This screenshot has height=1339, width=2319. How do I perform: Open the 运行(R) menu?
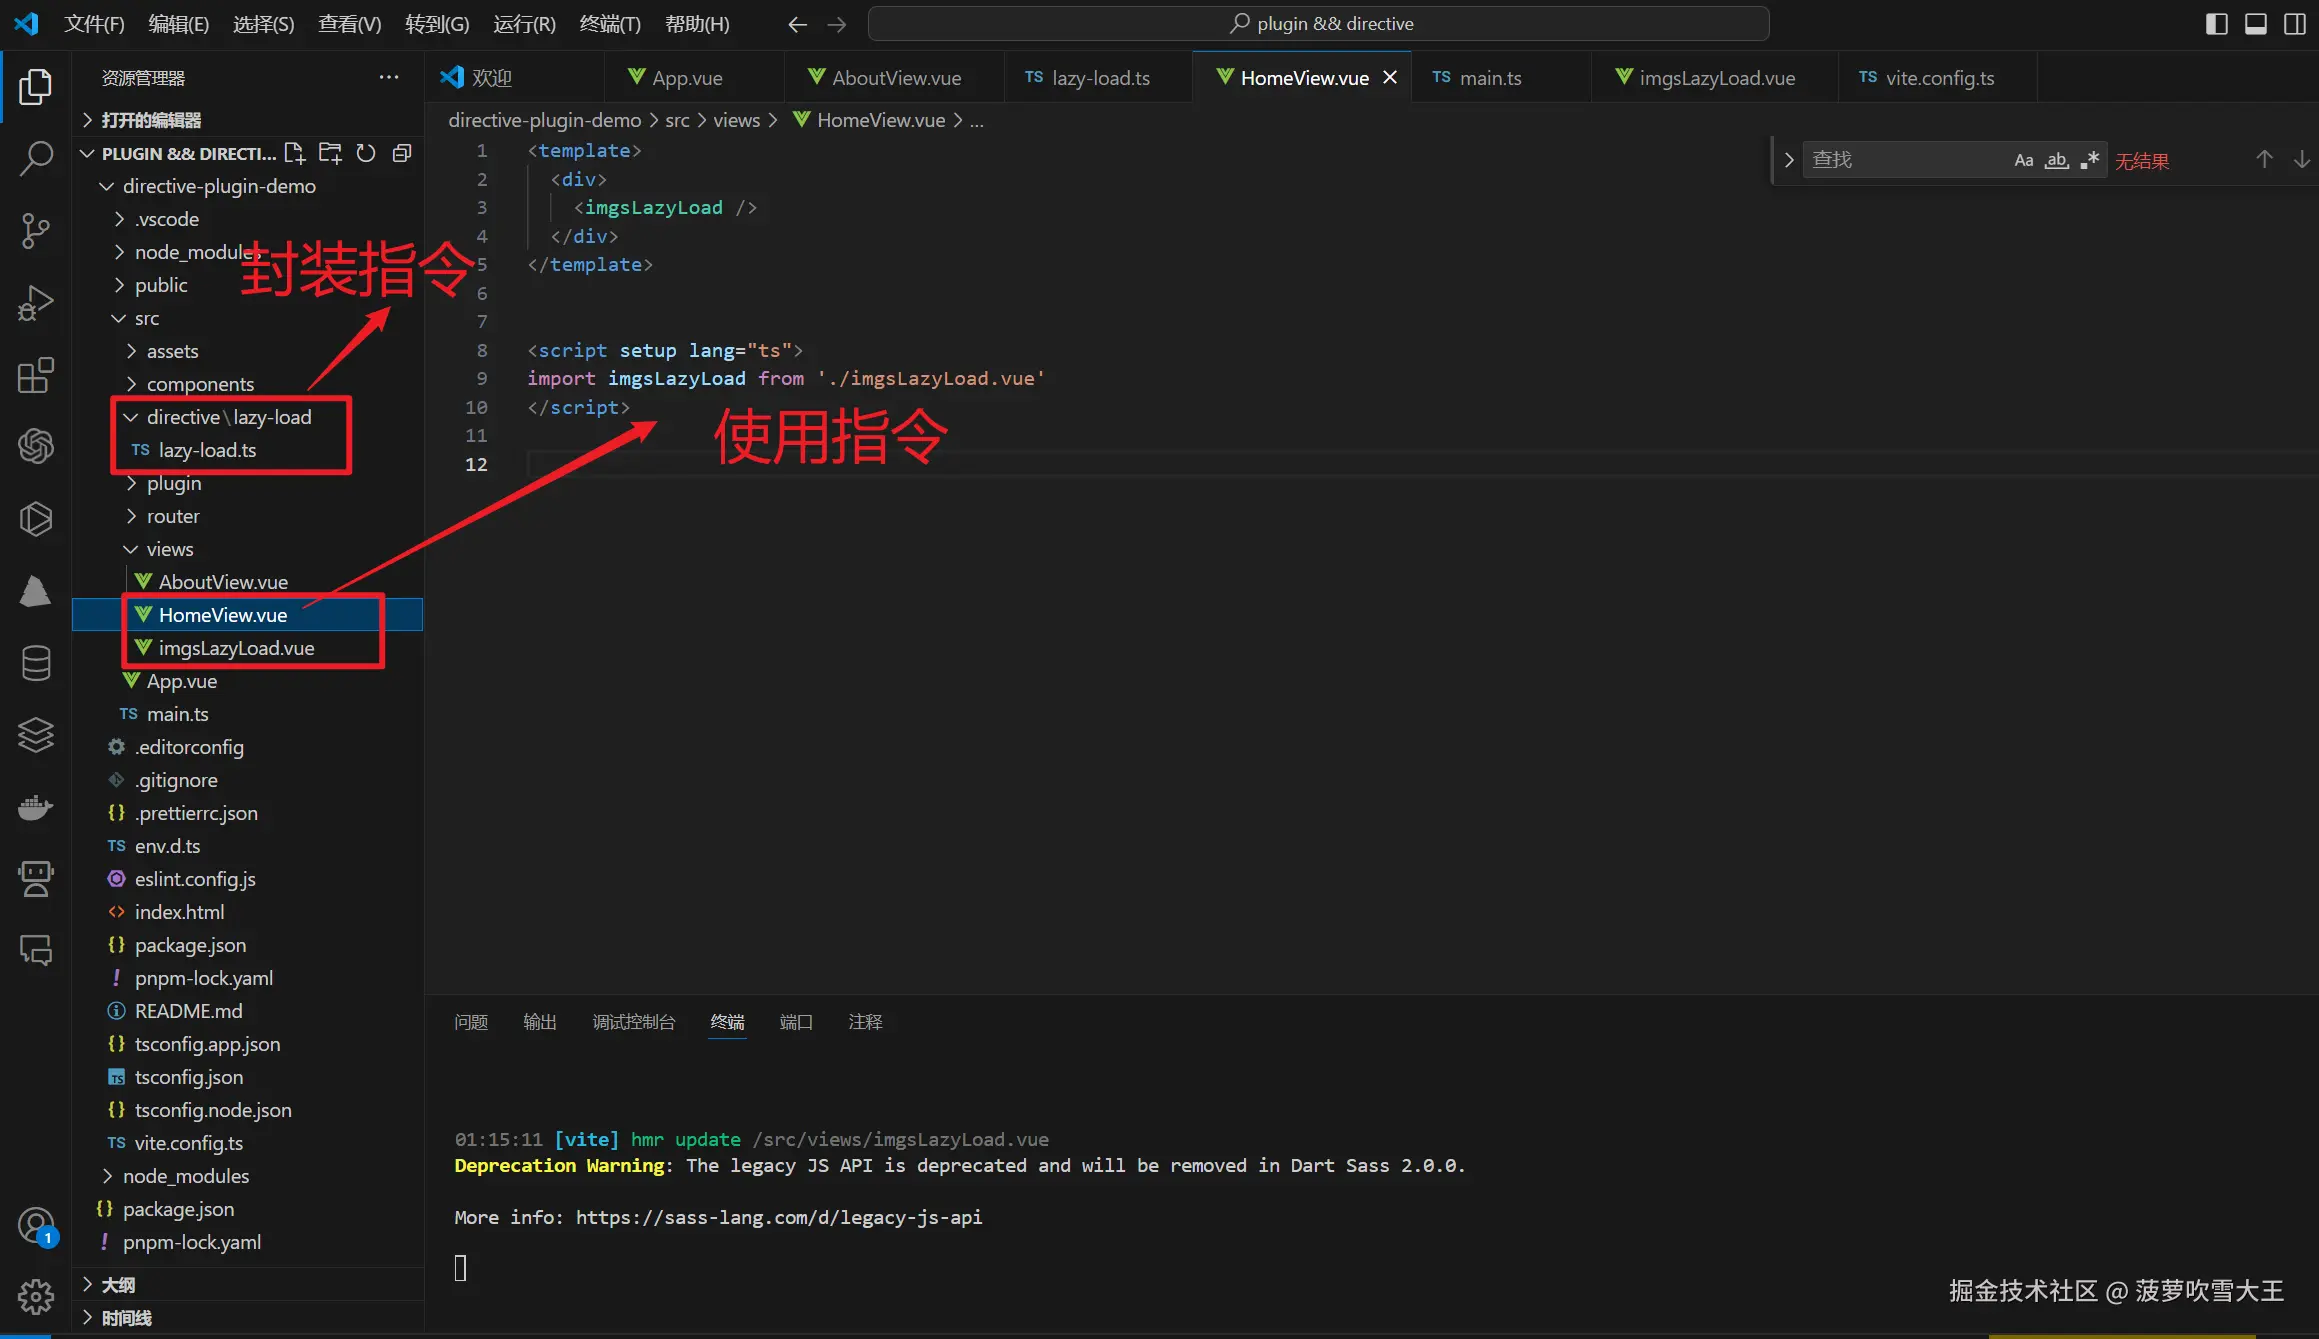pyautogui.click(x=523, y=23)
